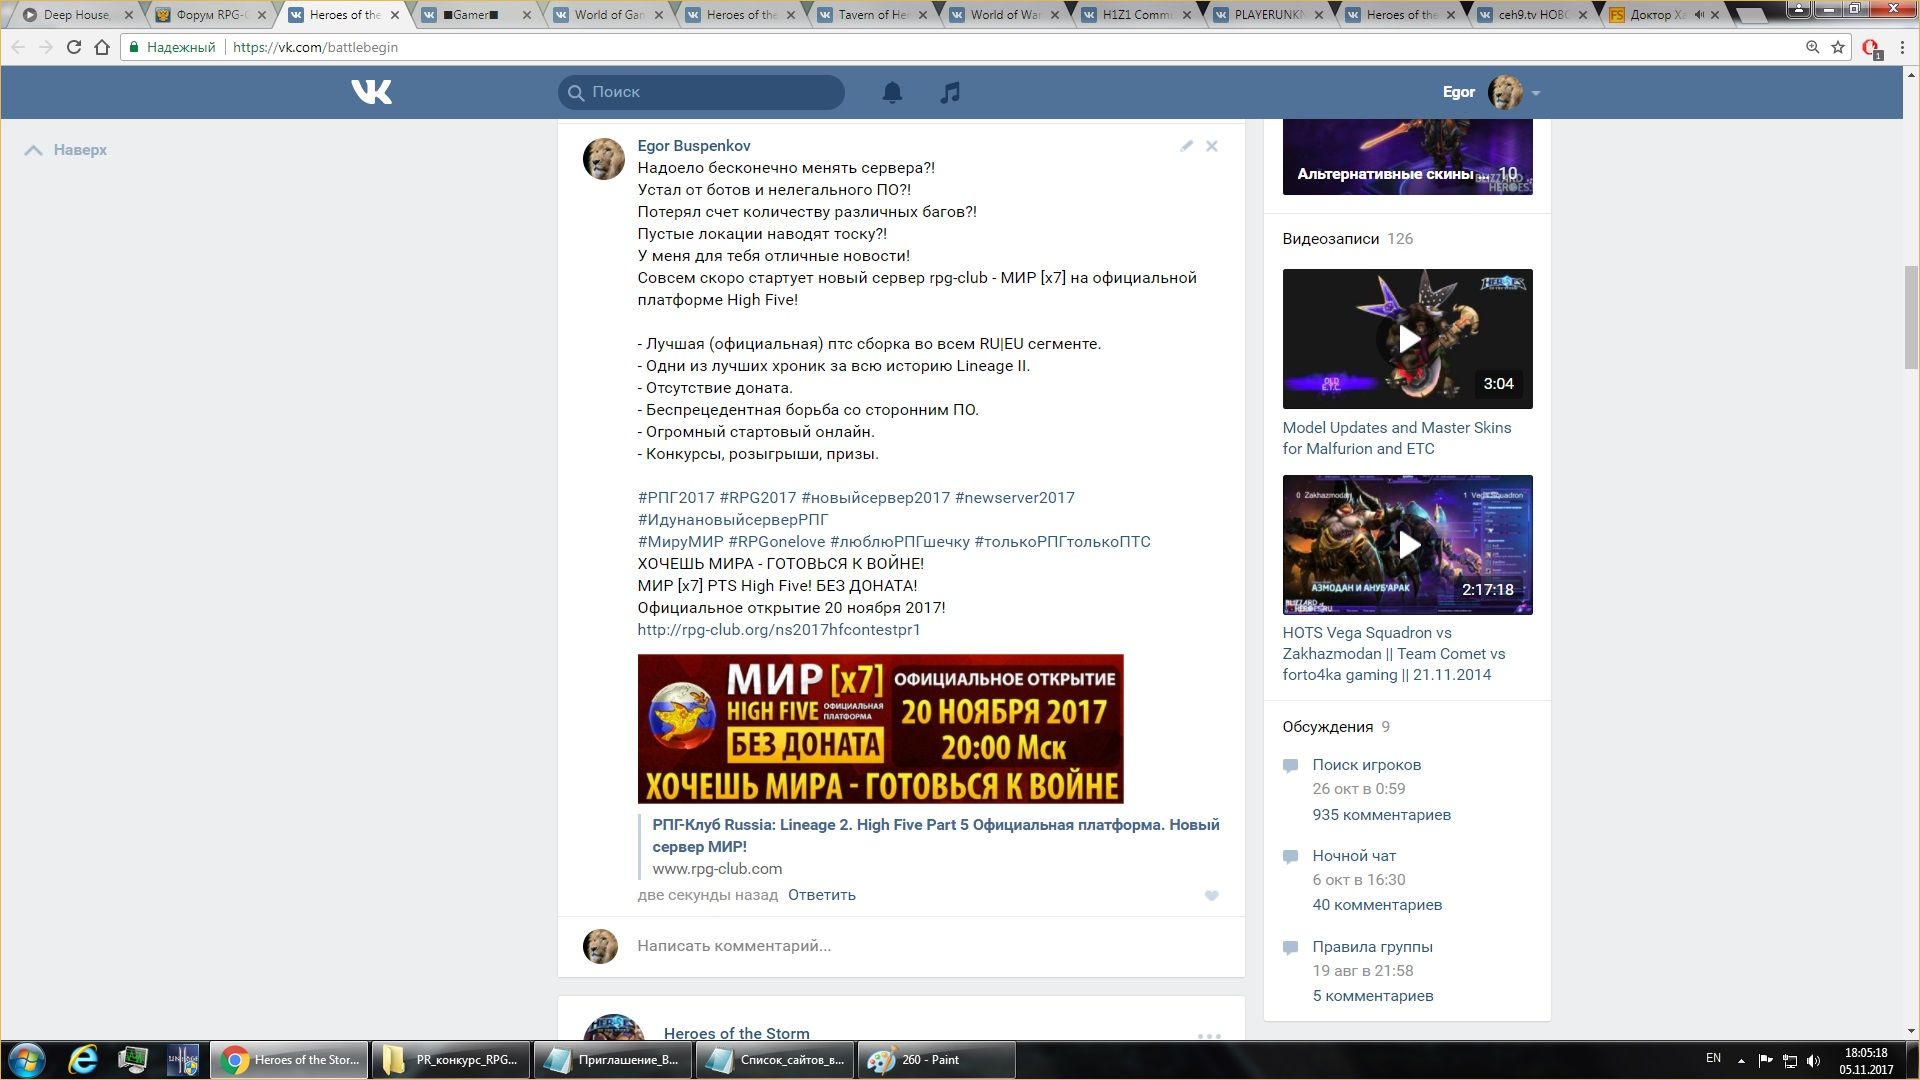This screenshot has height=1080, width=1920.
Task: Open the МИР x7 banner image
Action: [881, 729]
